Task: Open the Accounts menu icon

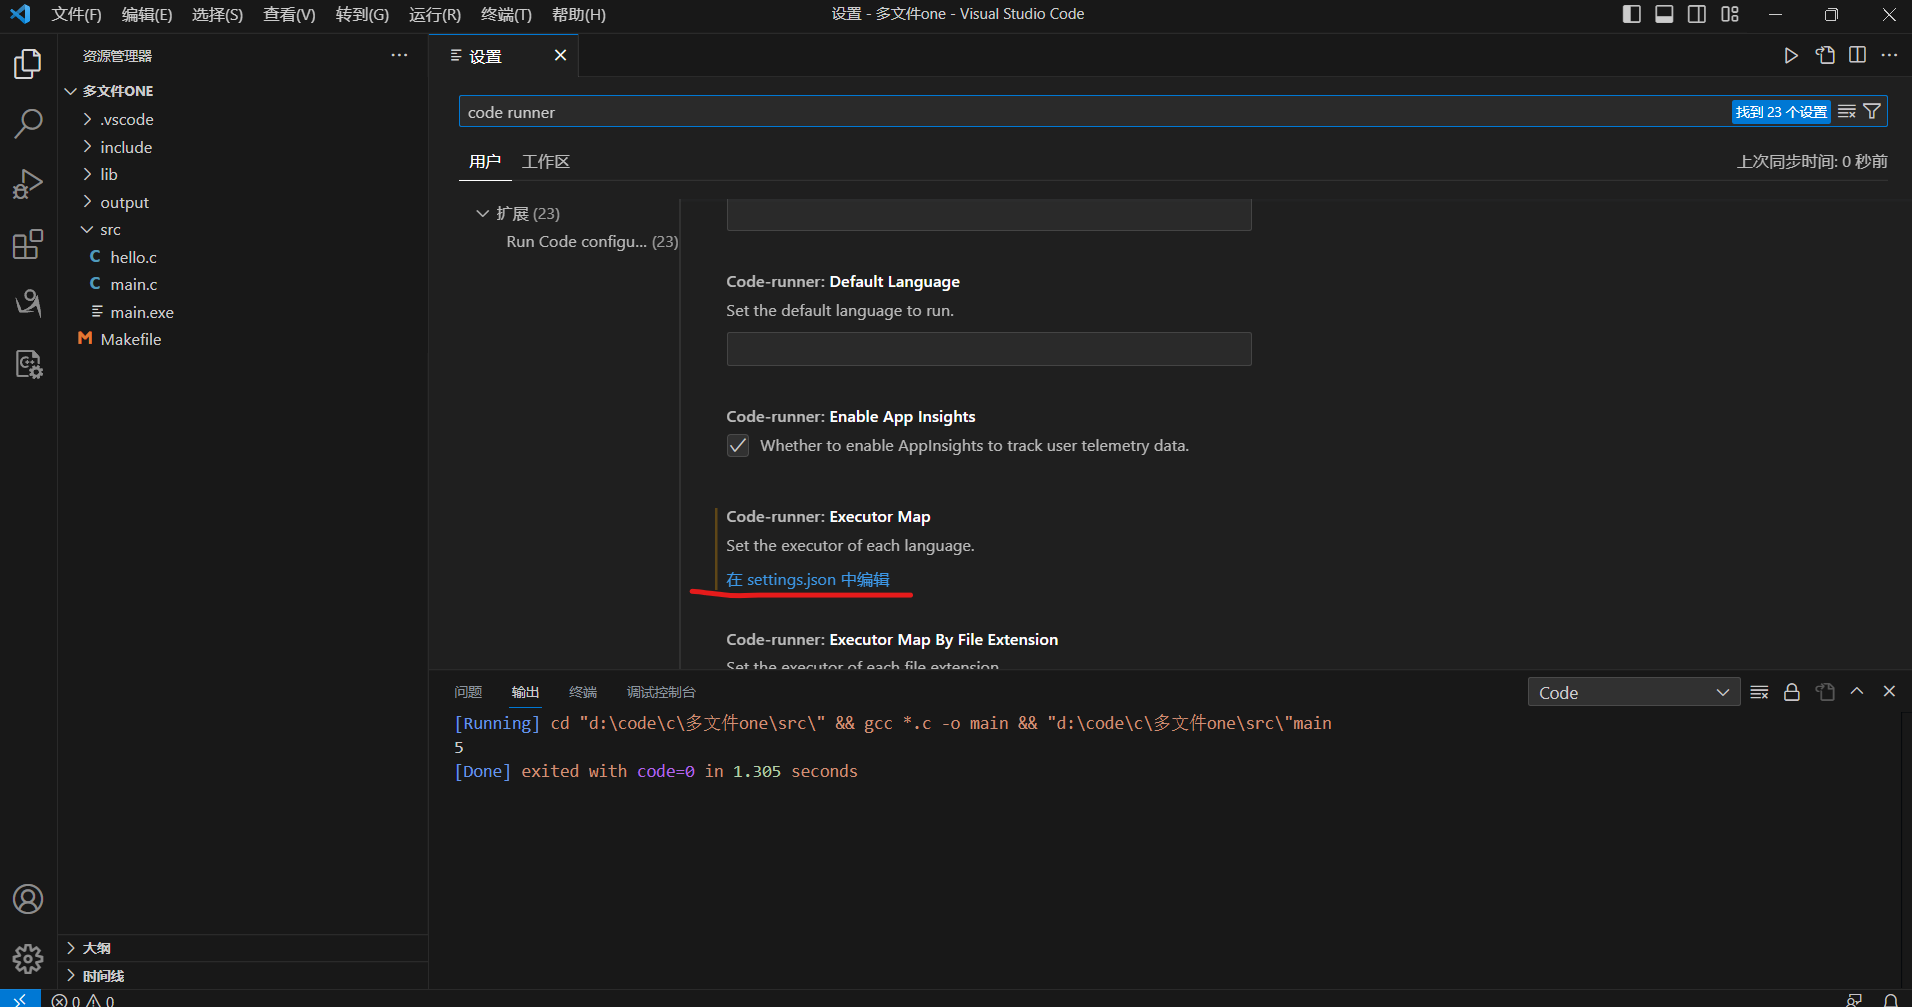Action: [x=28, y=899]
